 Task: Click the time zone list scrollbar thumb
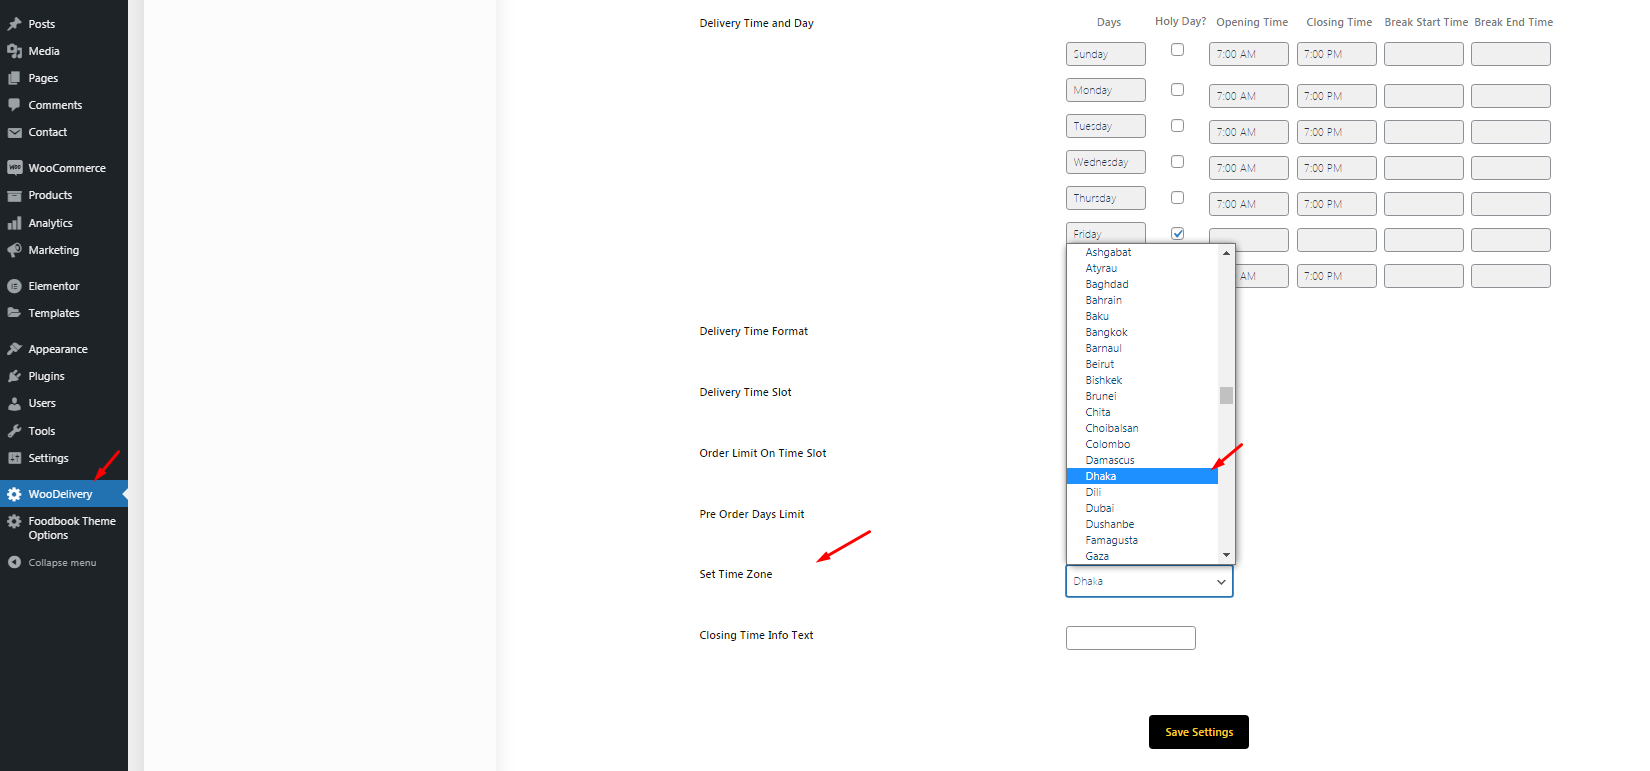(1226, 395)
